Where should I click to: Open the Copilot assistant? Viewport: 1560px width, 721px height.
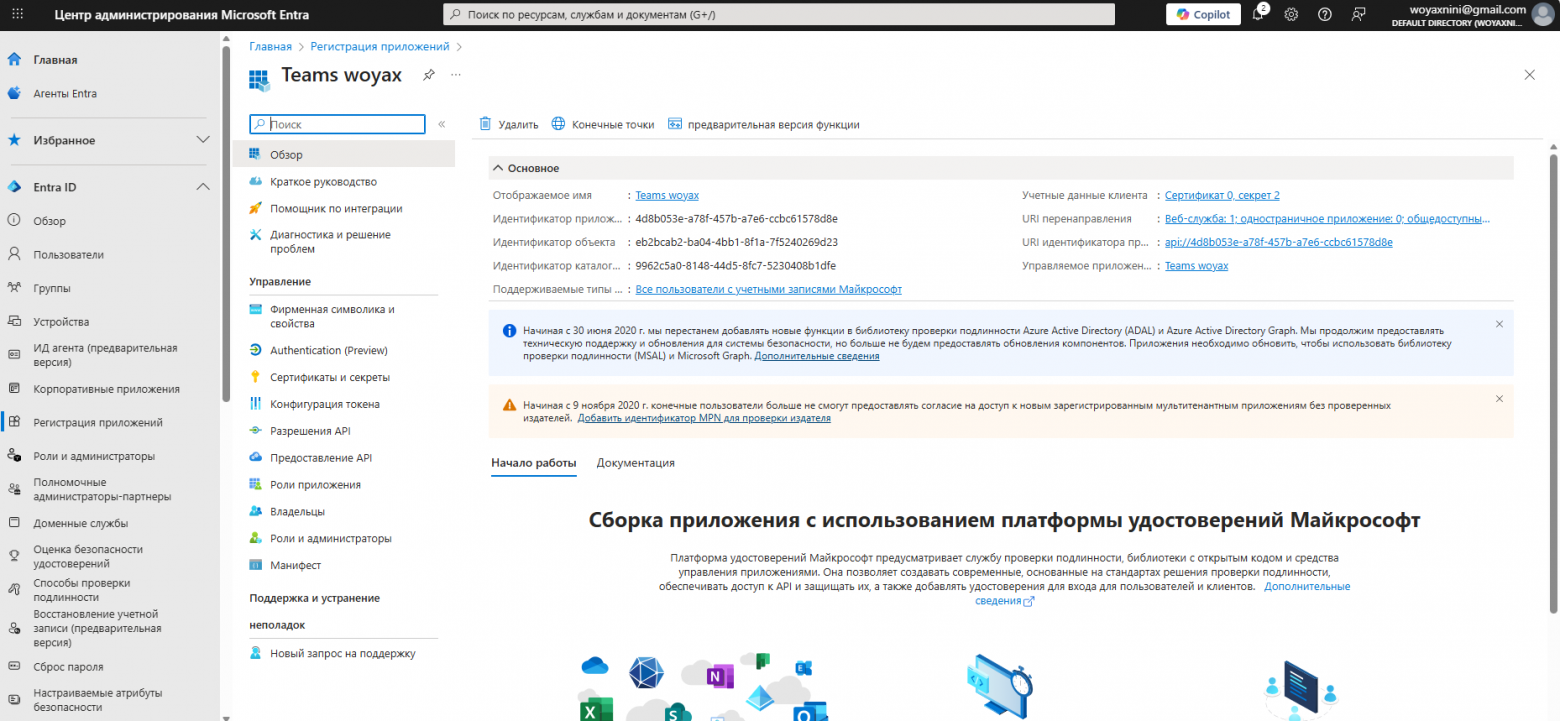(x=1203, y=14)
